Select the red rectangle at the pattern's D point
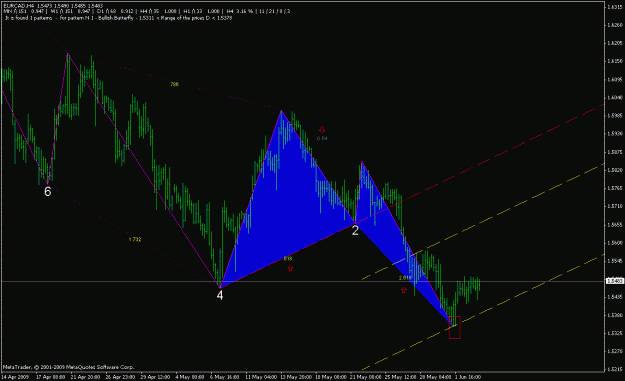This screenshot has height=381, width=625. (455, 328)
